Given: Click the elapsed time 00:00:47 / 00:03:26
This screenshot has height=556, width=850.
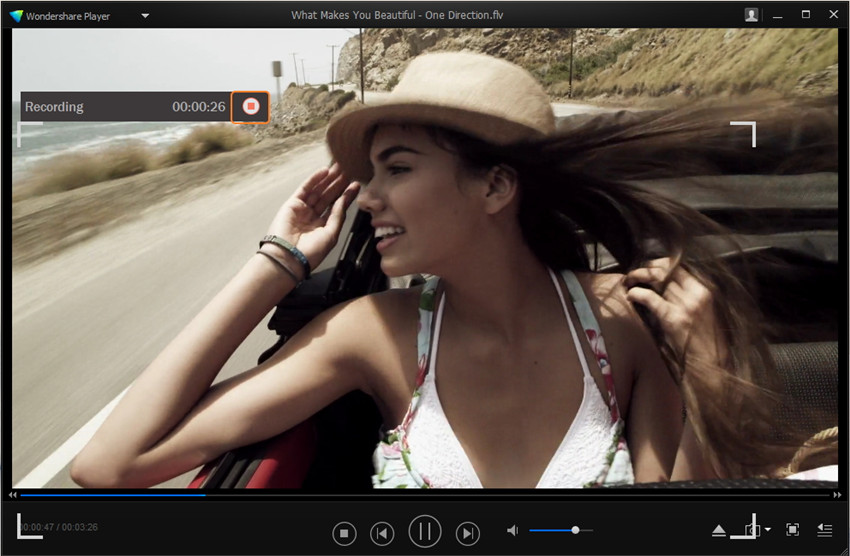Looking at the screenshot, I should click(60, 527).
